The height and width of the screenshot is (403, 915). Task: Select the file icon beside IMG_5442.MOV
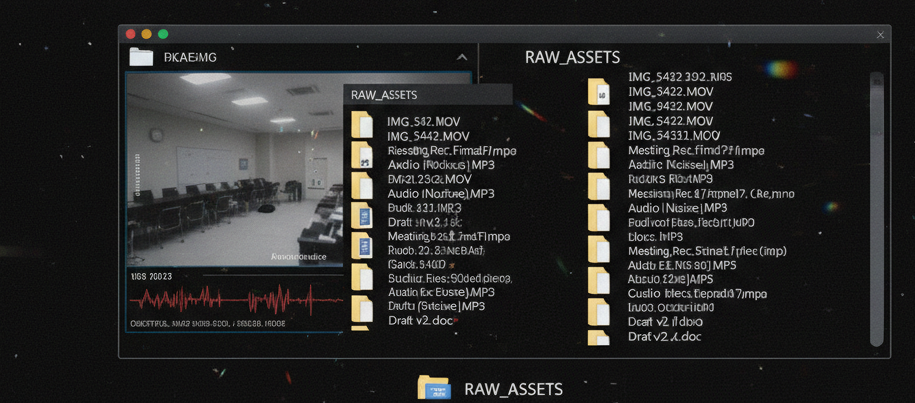pyautogui.click(x=362, y=130)
